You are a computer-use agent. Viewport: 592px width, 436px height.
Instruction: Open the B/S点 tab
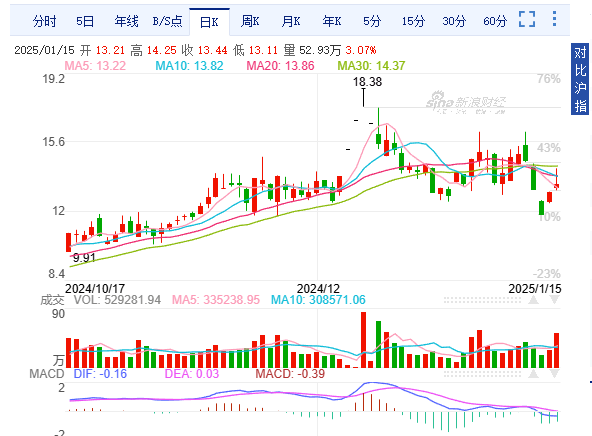(167, 21)
